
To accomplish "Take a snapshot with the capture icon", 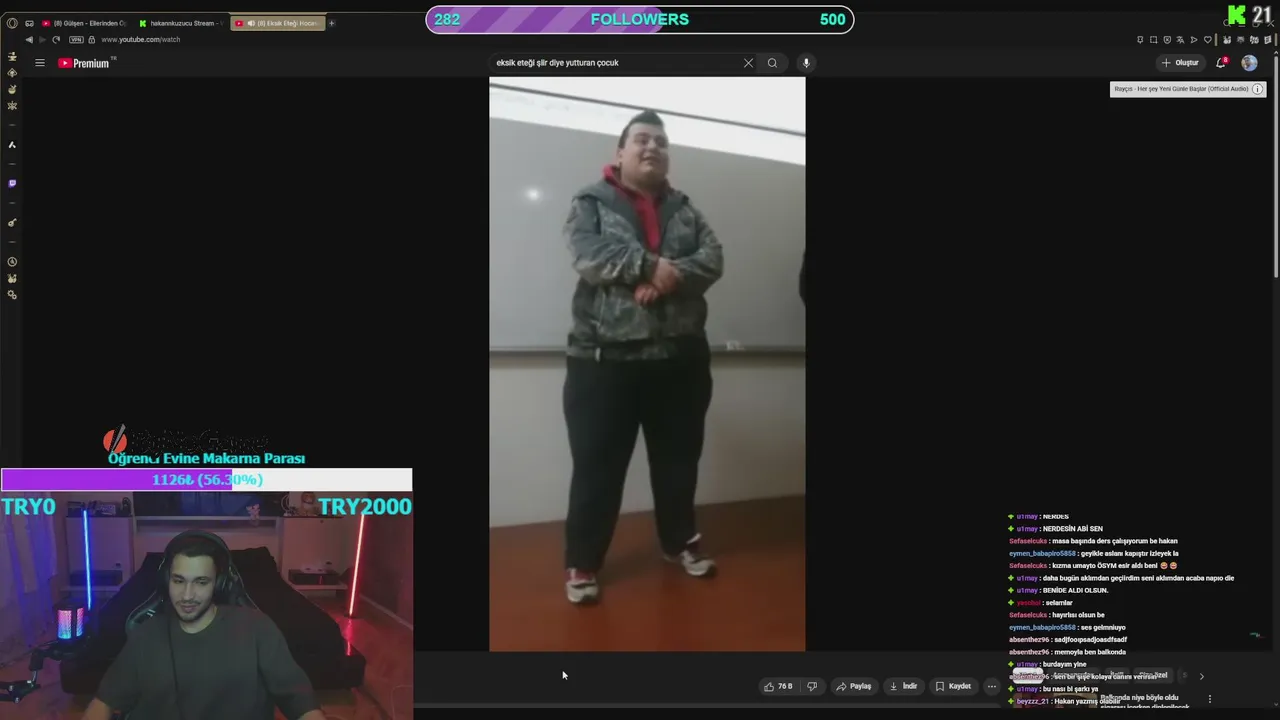I will coord(1153,39).
